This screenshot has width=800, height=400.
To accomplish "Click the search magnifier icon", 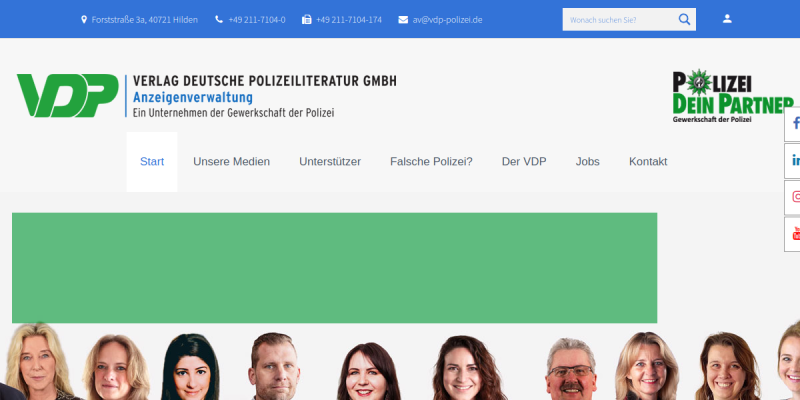I will (x=684, y=19).
